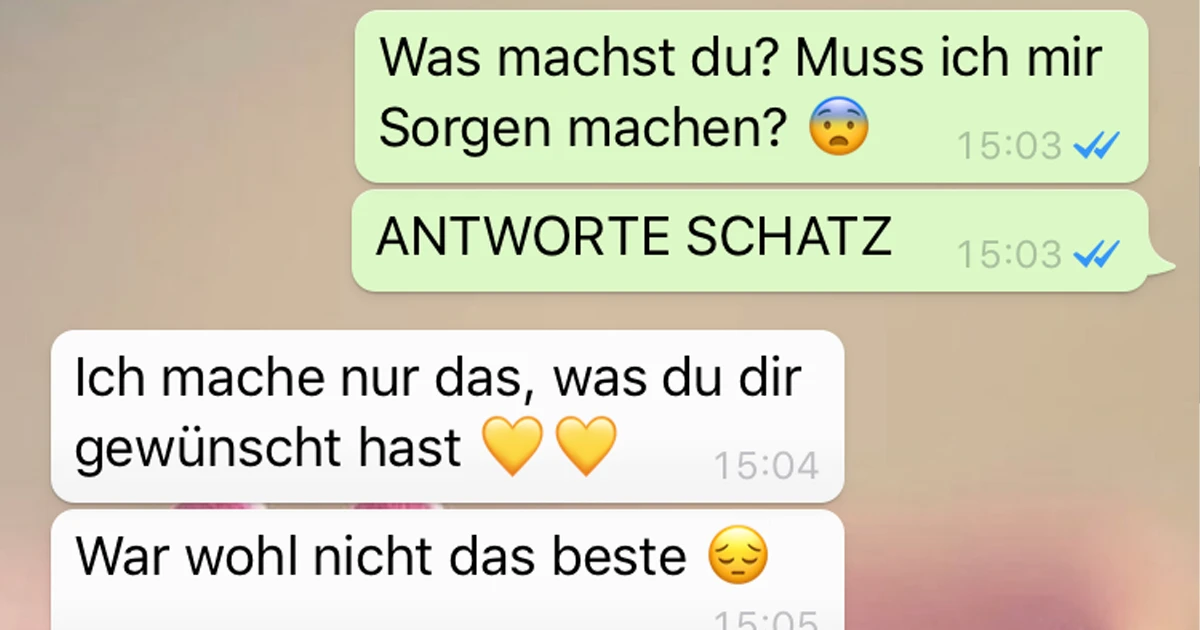The image size is (1200, 630).
Task: Select the 'War wohl nicht das beste' bubble
Action: [x=448, y=570]
